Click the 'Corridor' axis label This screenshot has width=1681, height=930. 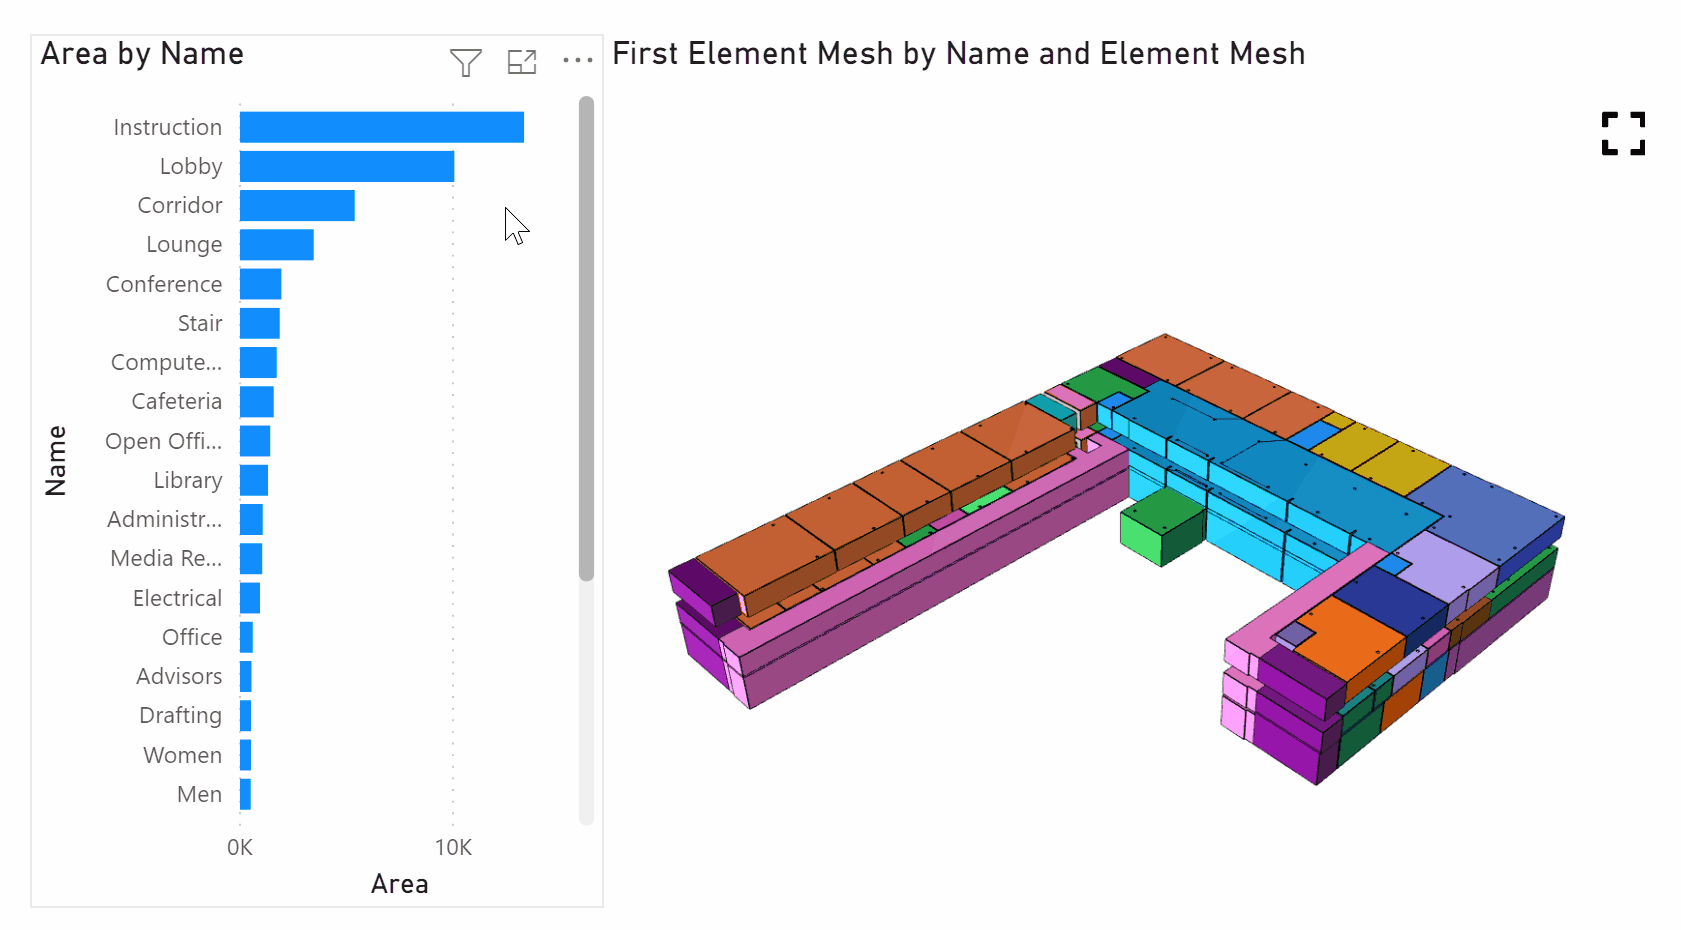tap(180, 205)
